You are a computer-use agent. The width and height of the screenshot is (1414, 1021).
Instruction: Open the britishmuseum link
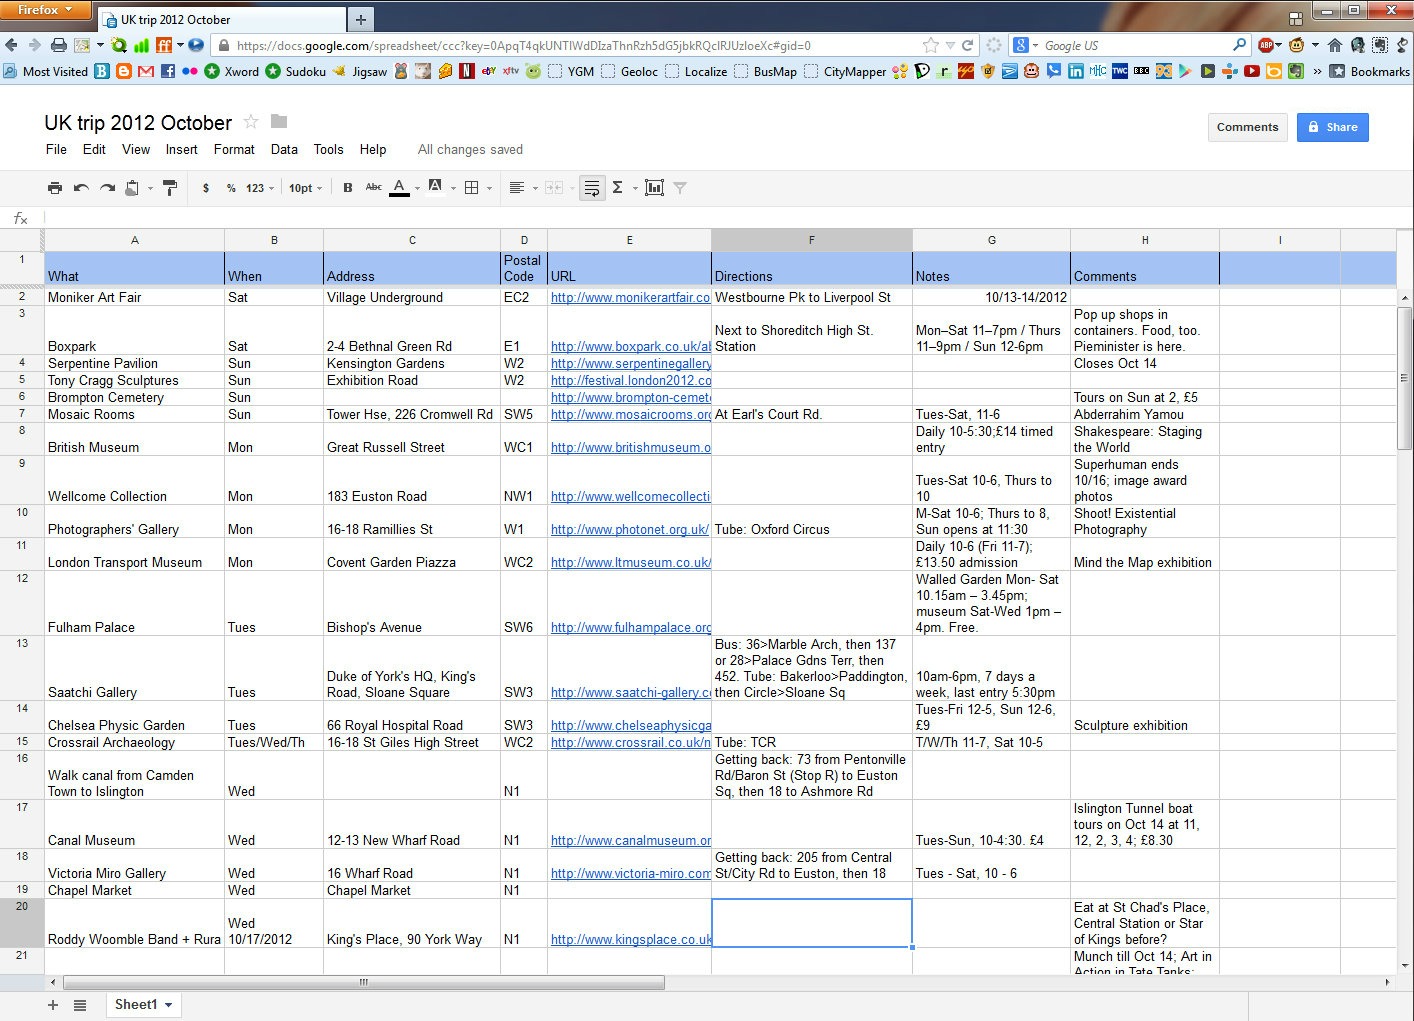[630, 447]
